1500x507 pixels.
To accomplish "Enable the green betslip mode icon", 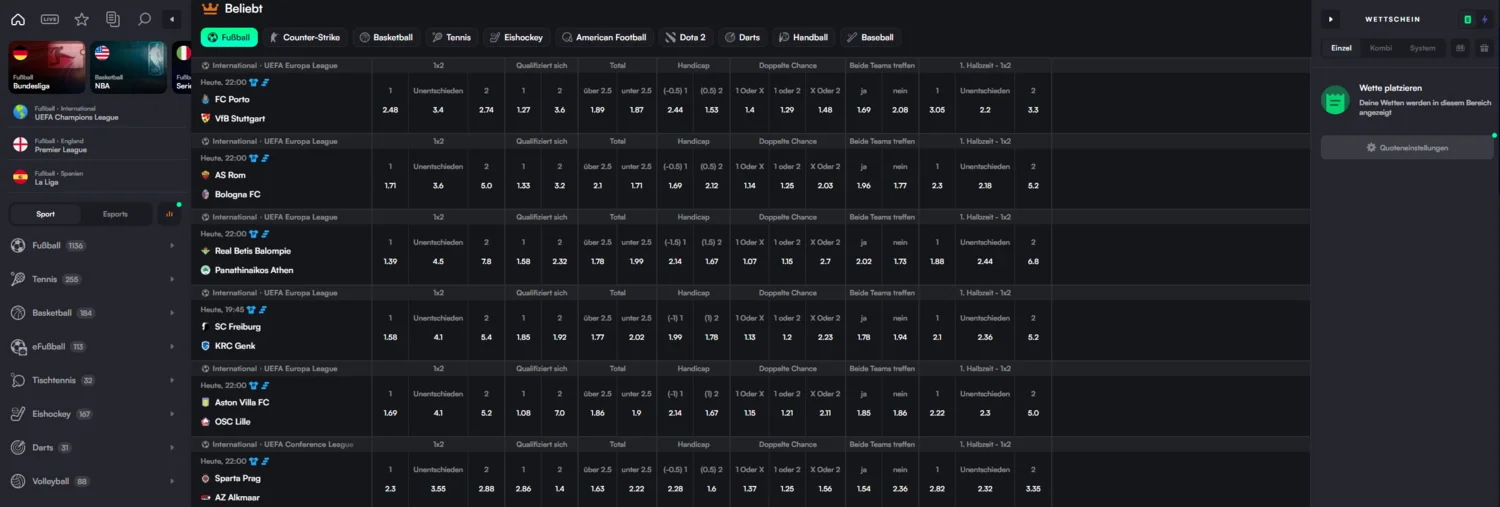I will pyautogui.click(x=1468, y=19).
